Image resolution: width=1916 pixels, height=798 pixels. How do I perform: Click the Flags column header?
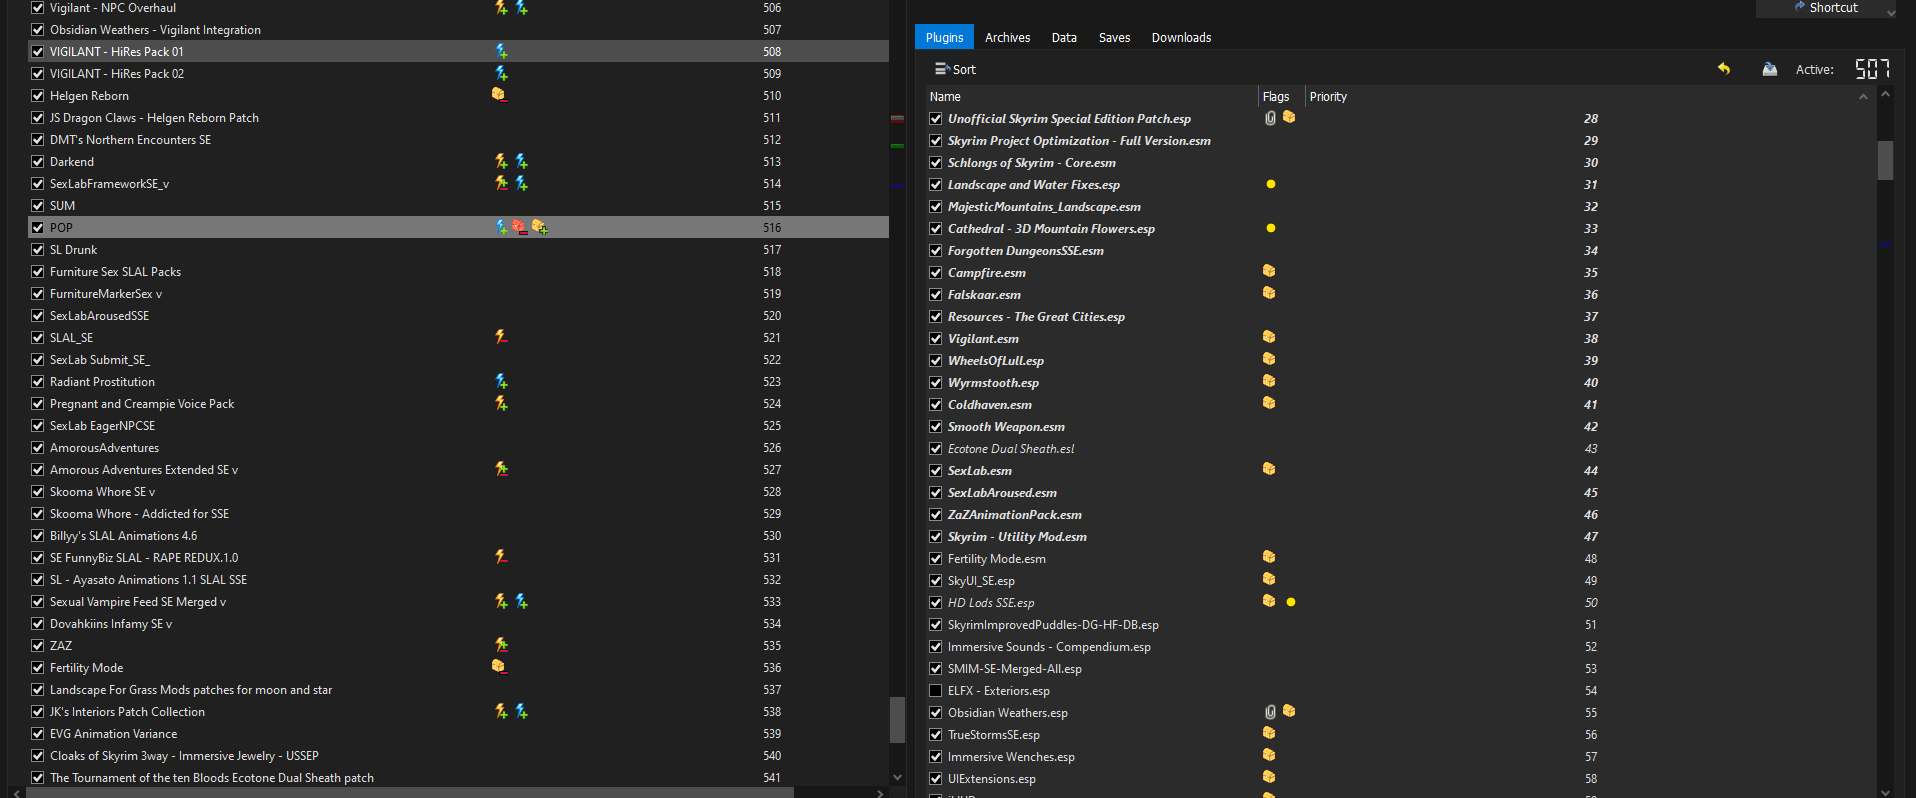pos(1280,97)
